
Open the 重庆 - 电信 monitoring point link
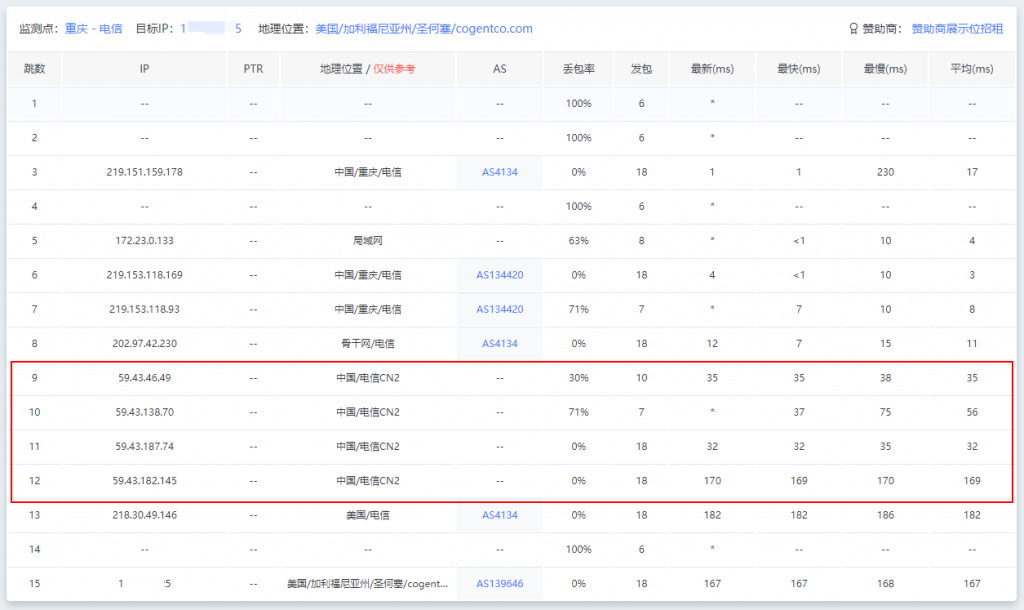tap(93, 29)
